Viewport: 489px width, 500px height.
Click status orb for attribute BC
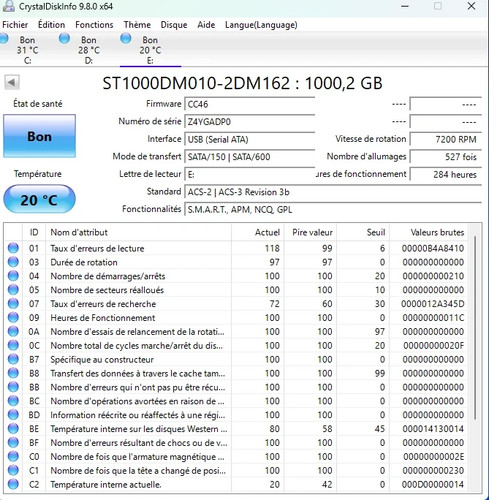tap(13, 401)
